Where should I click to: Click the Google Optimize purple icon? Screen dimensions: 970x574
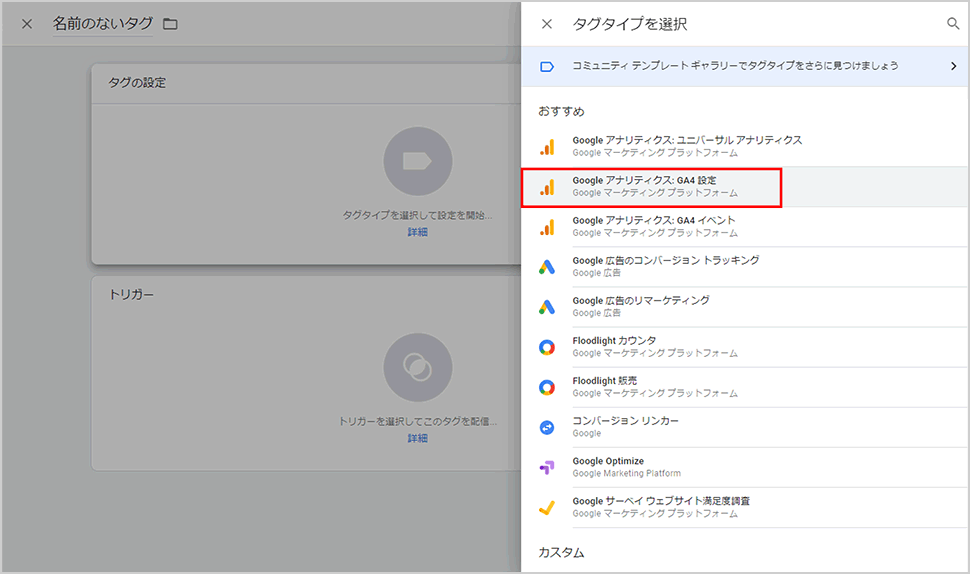pos(547,468)
